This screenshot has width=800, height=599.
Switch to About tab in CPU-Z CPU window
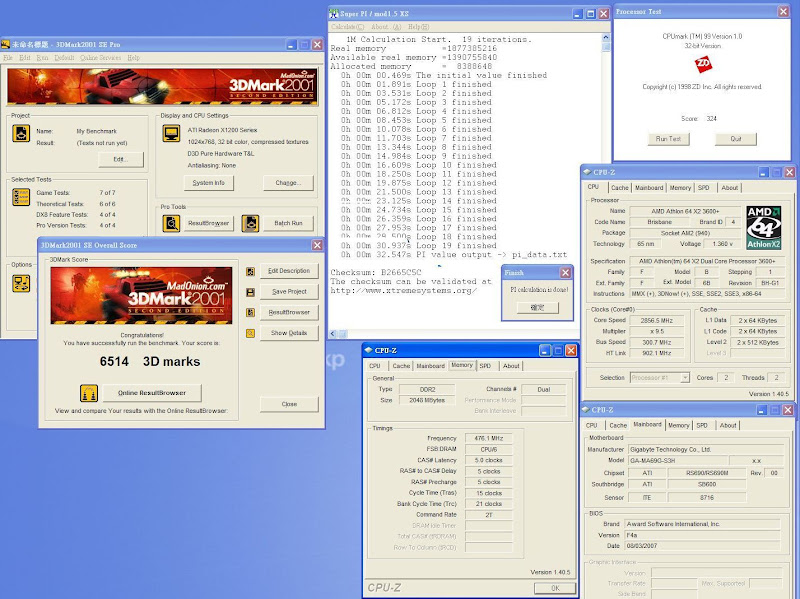tap(730, 188)
